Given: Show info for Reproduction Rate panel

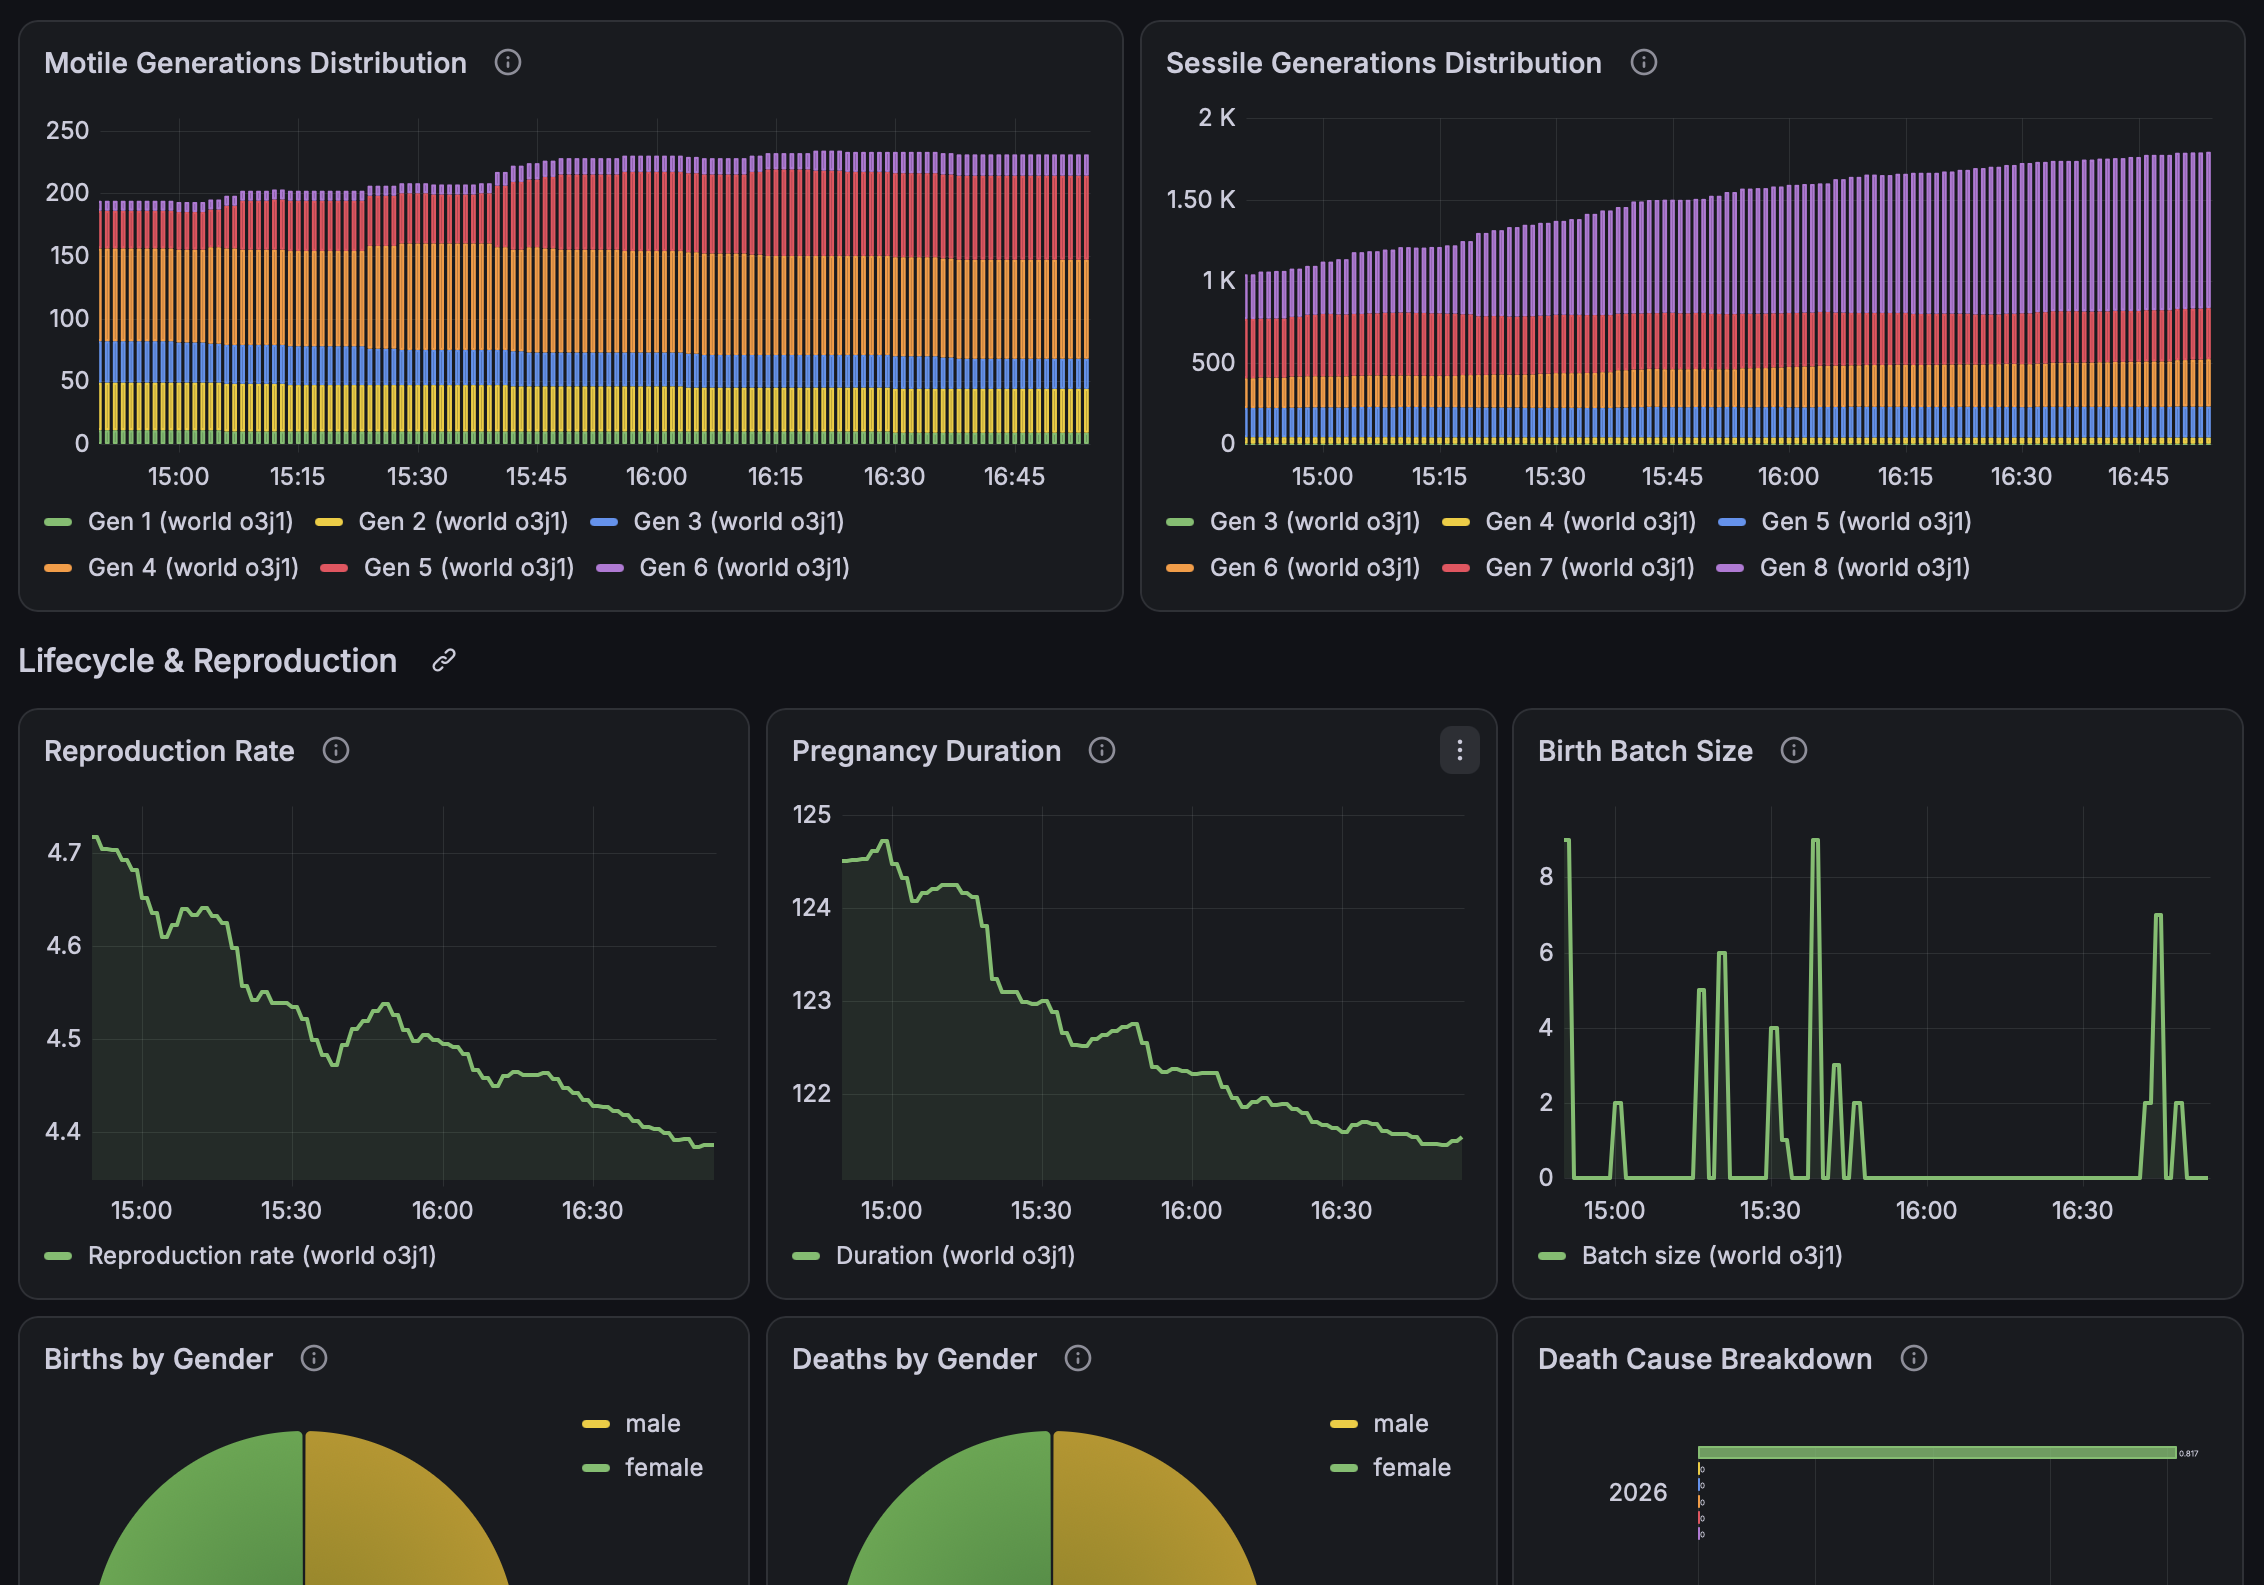Looking at the screenshot, I should (x=336, y=750).
